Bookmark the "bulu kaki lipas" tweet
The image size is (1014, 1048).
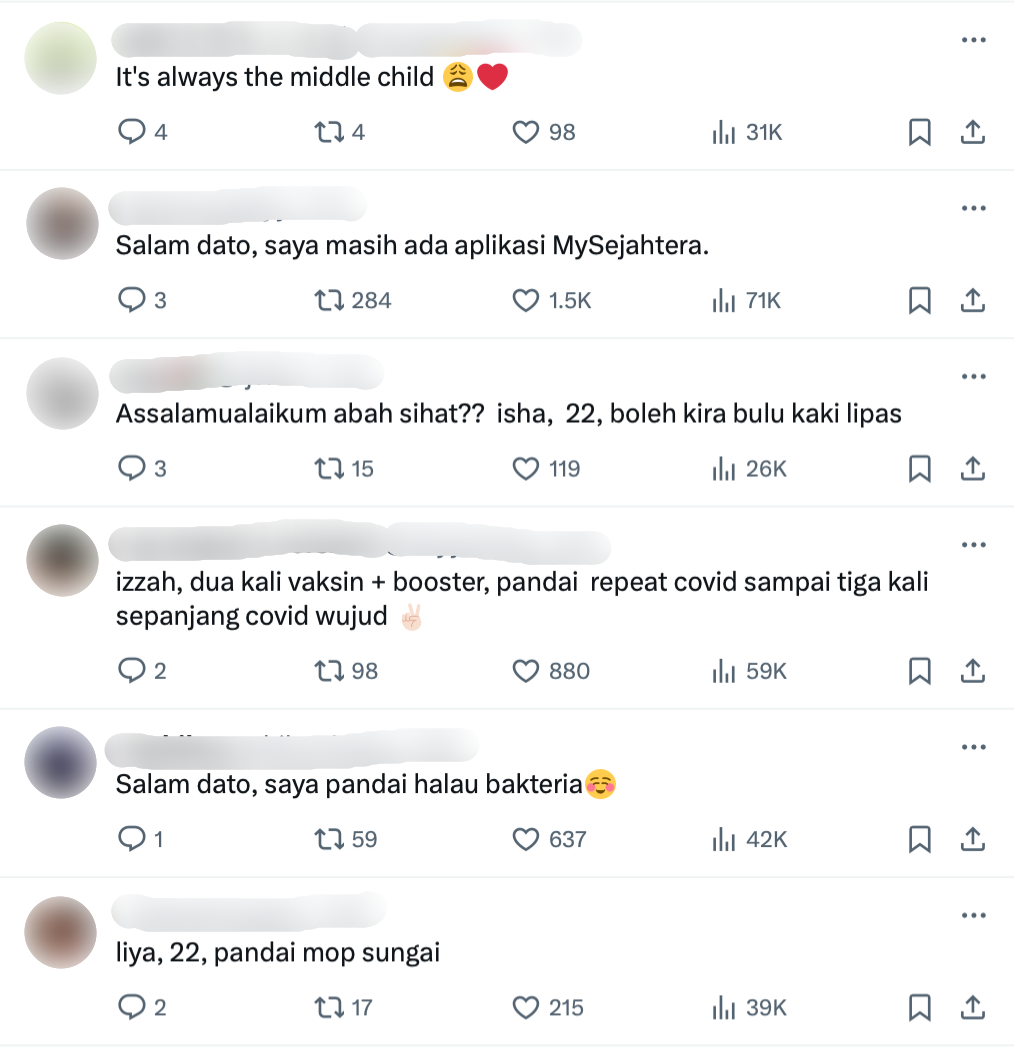pyautogui.click(x=920, y=469)
